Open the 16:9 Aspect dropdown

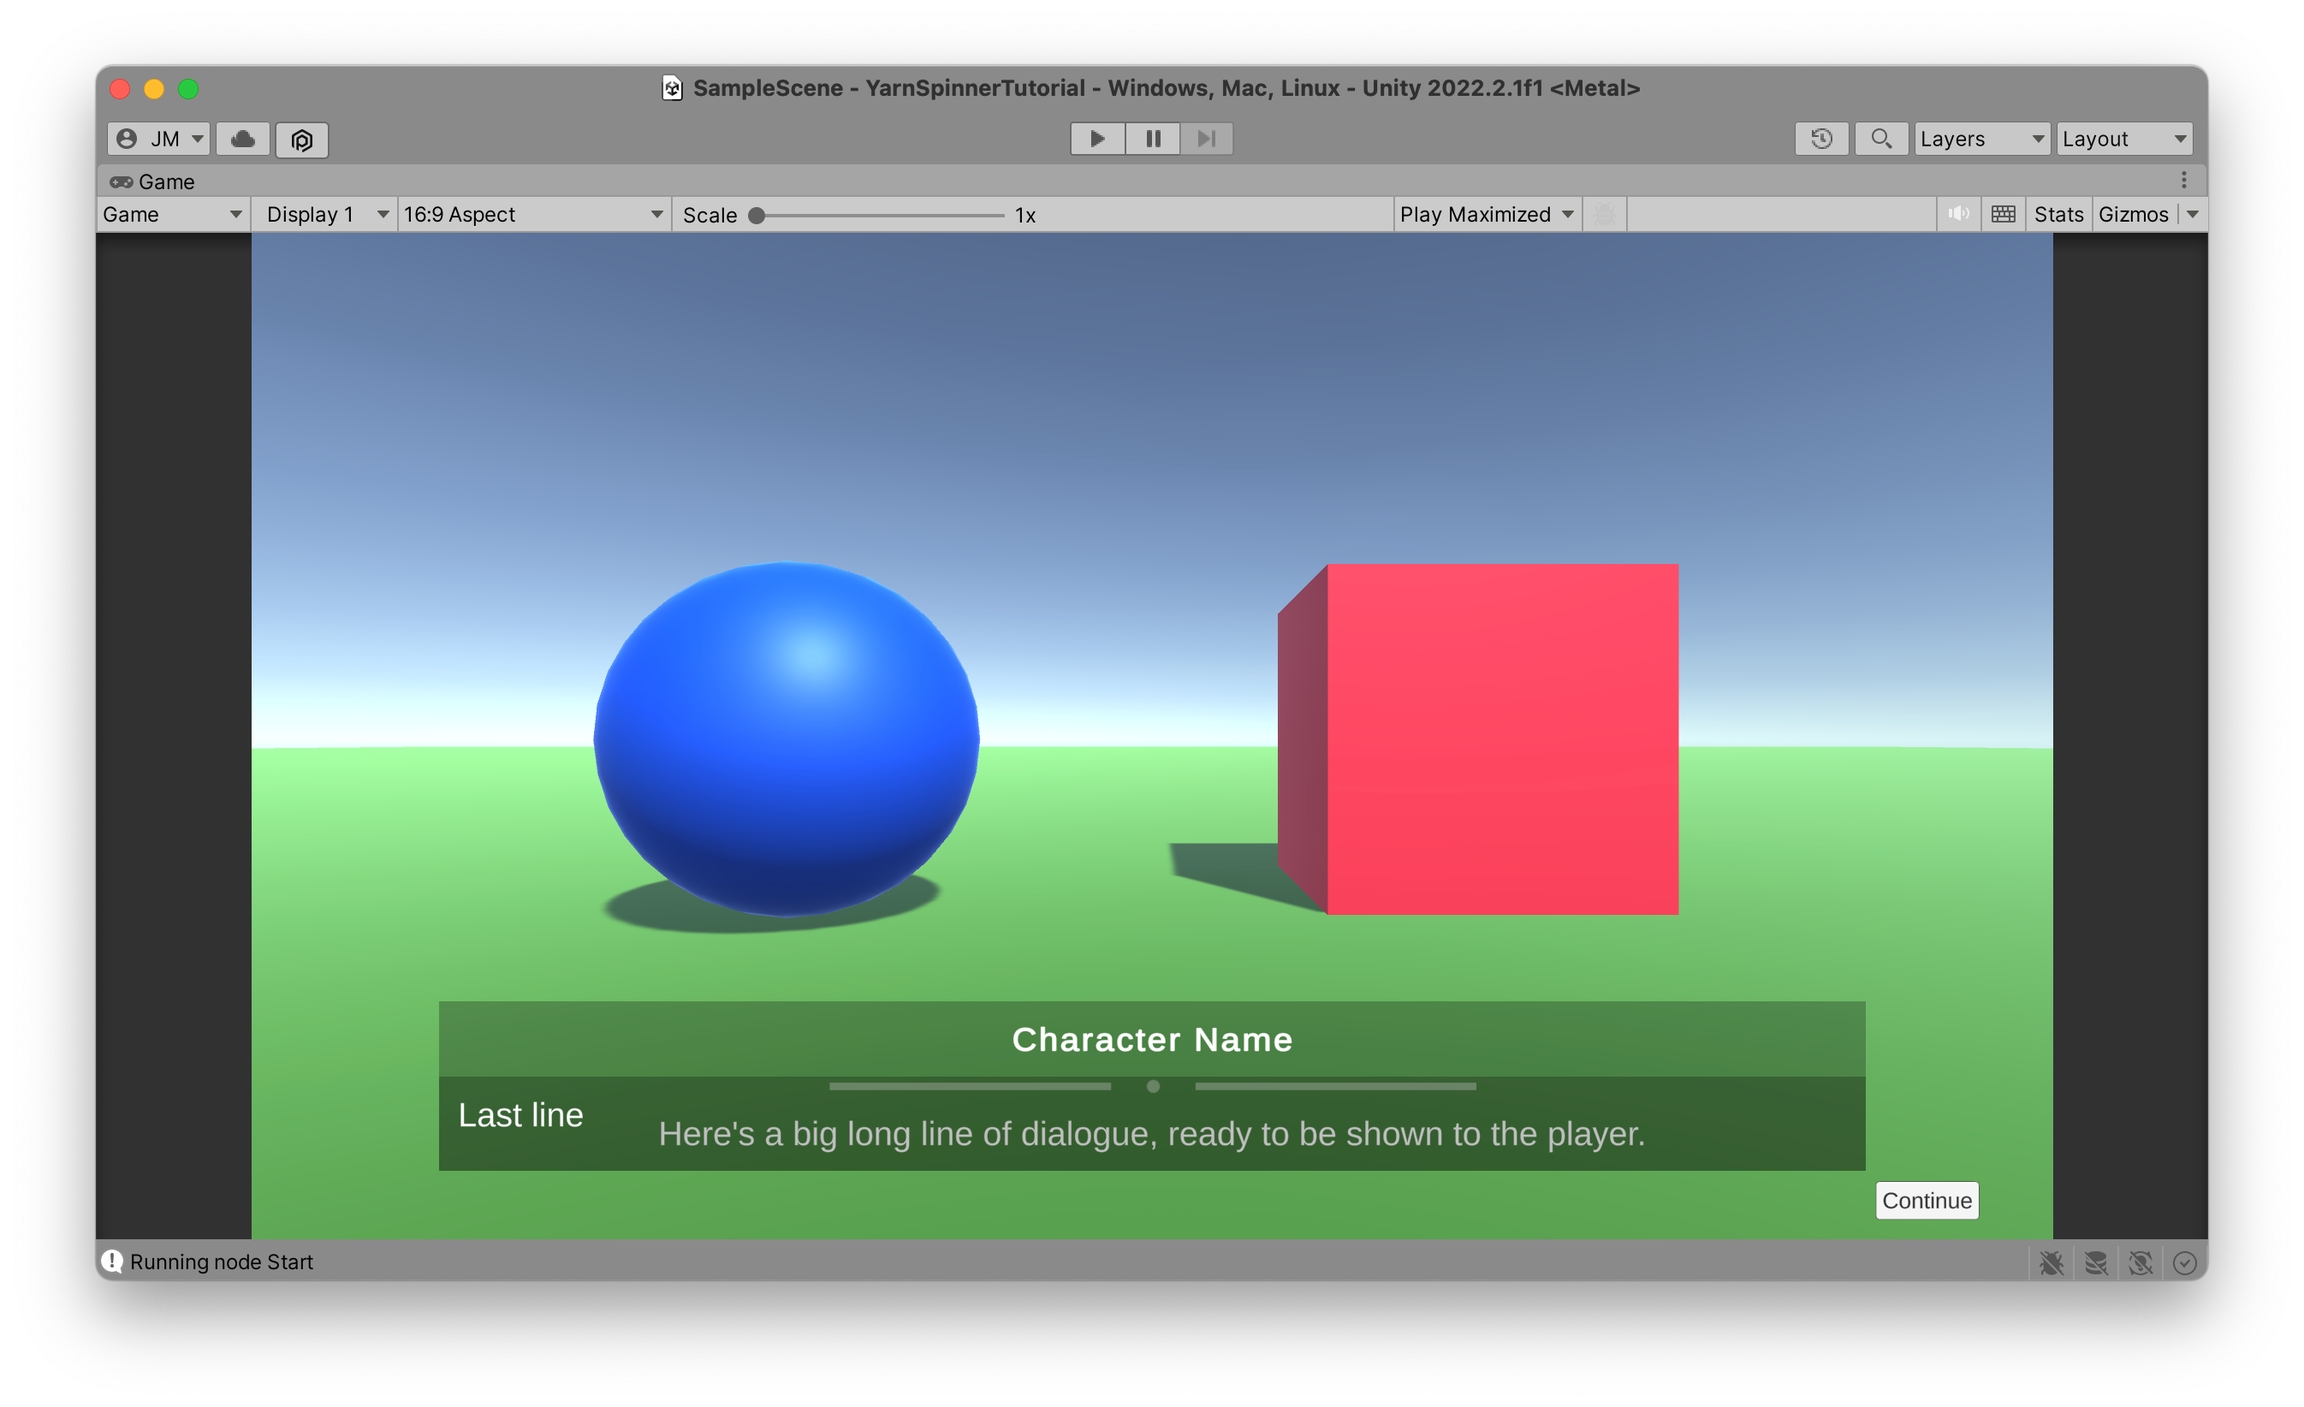click(533, 214)
